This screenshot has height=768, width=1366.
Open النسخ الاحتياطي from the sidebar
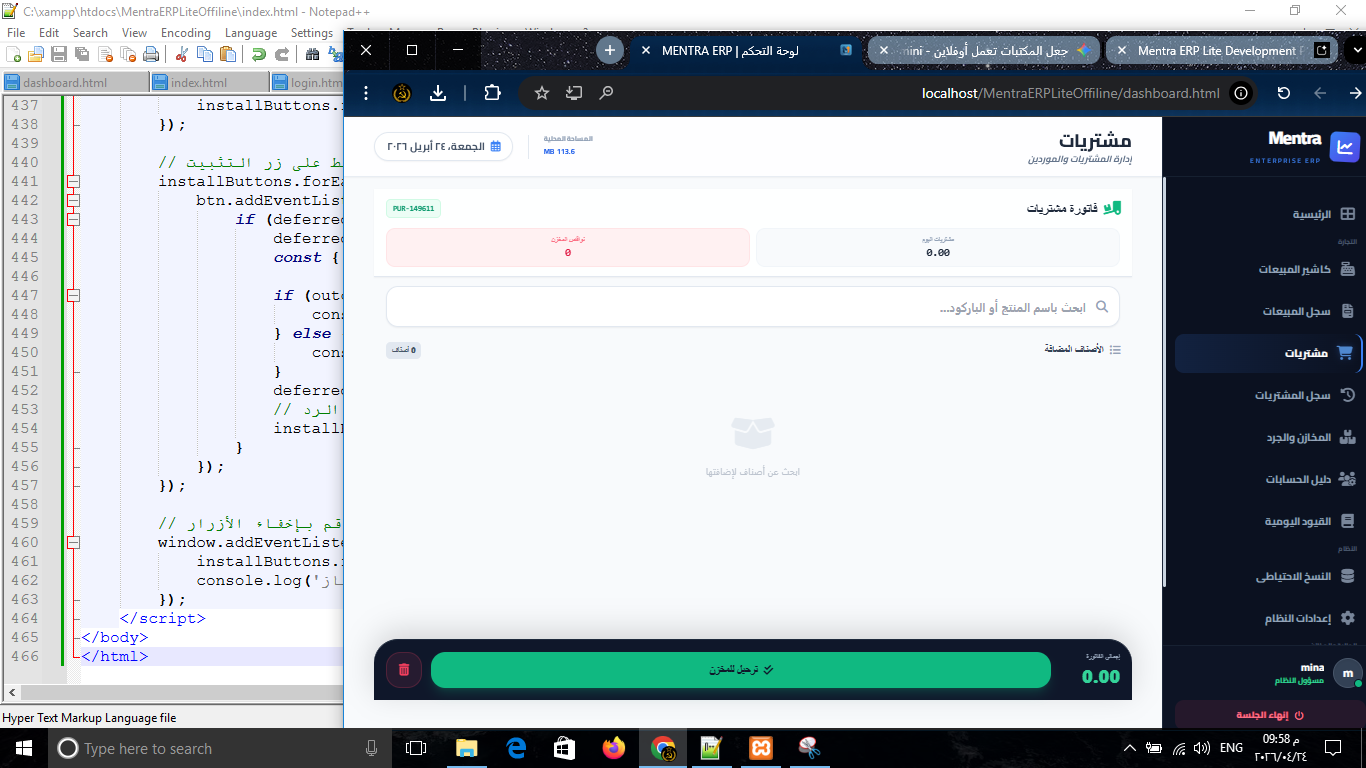click(x=1268, y=576)
